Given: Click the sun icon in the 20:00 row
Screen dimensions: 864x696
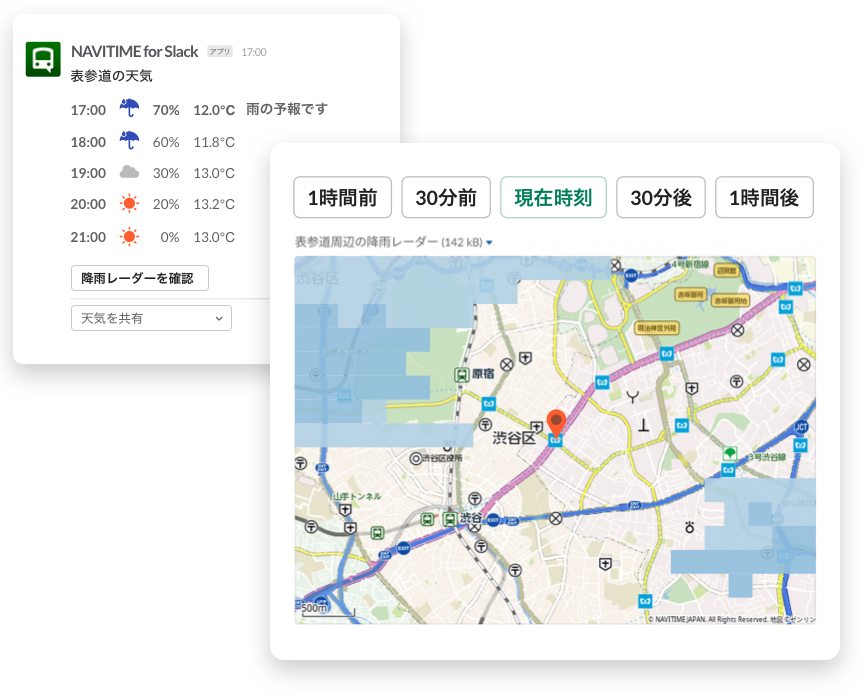Looking at the screenshot, I should 129,204.
